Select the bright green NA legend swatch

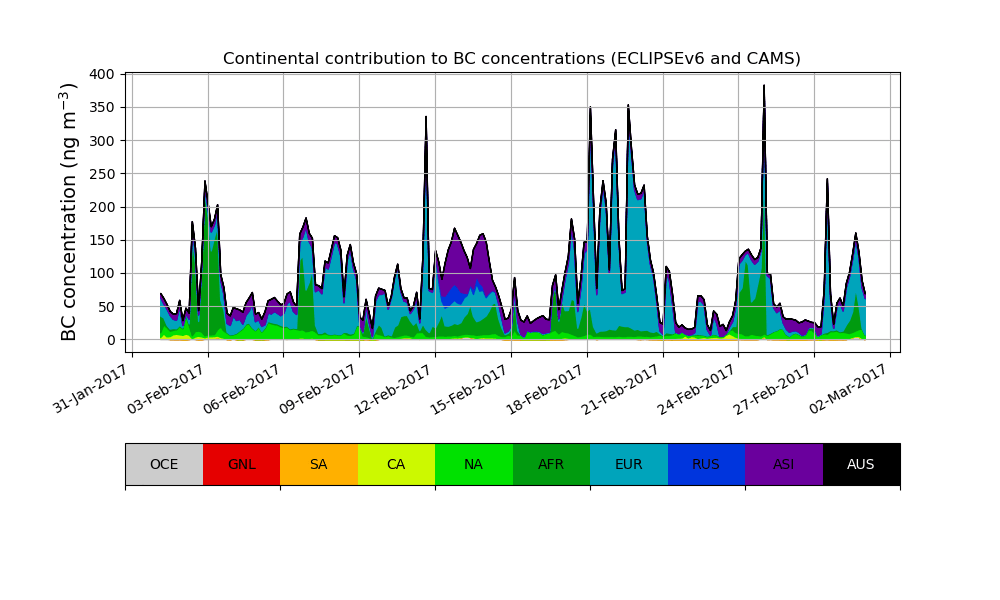[x=473, y=464]
